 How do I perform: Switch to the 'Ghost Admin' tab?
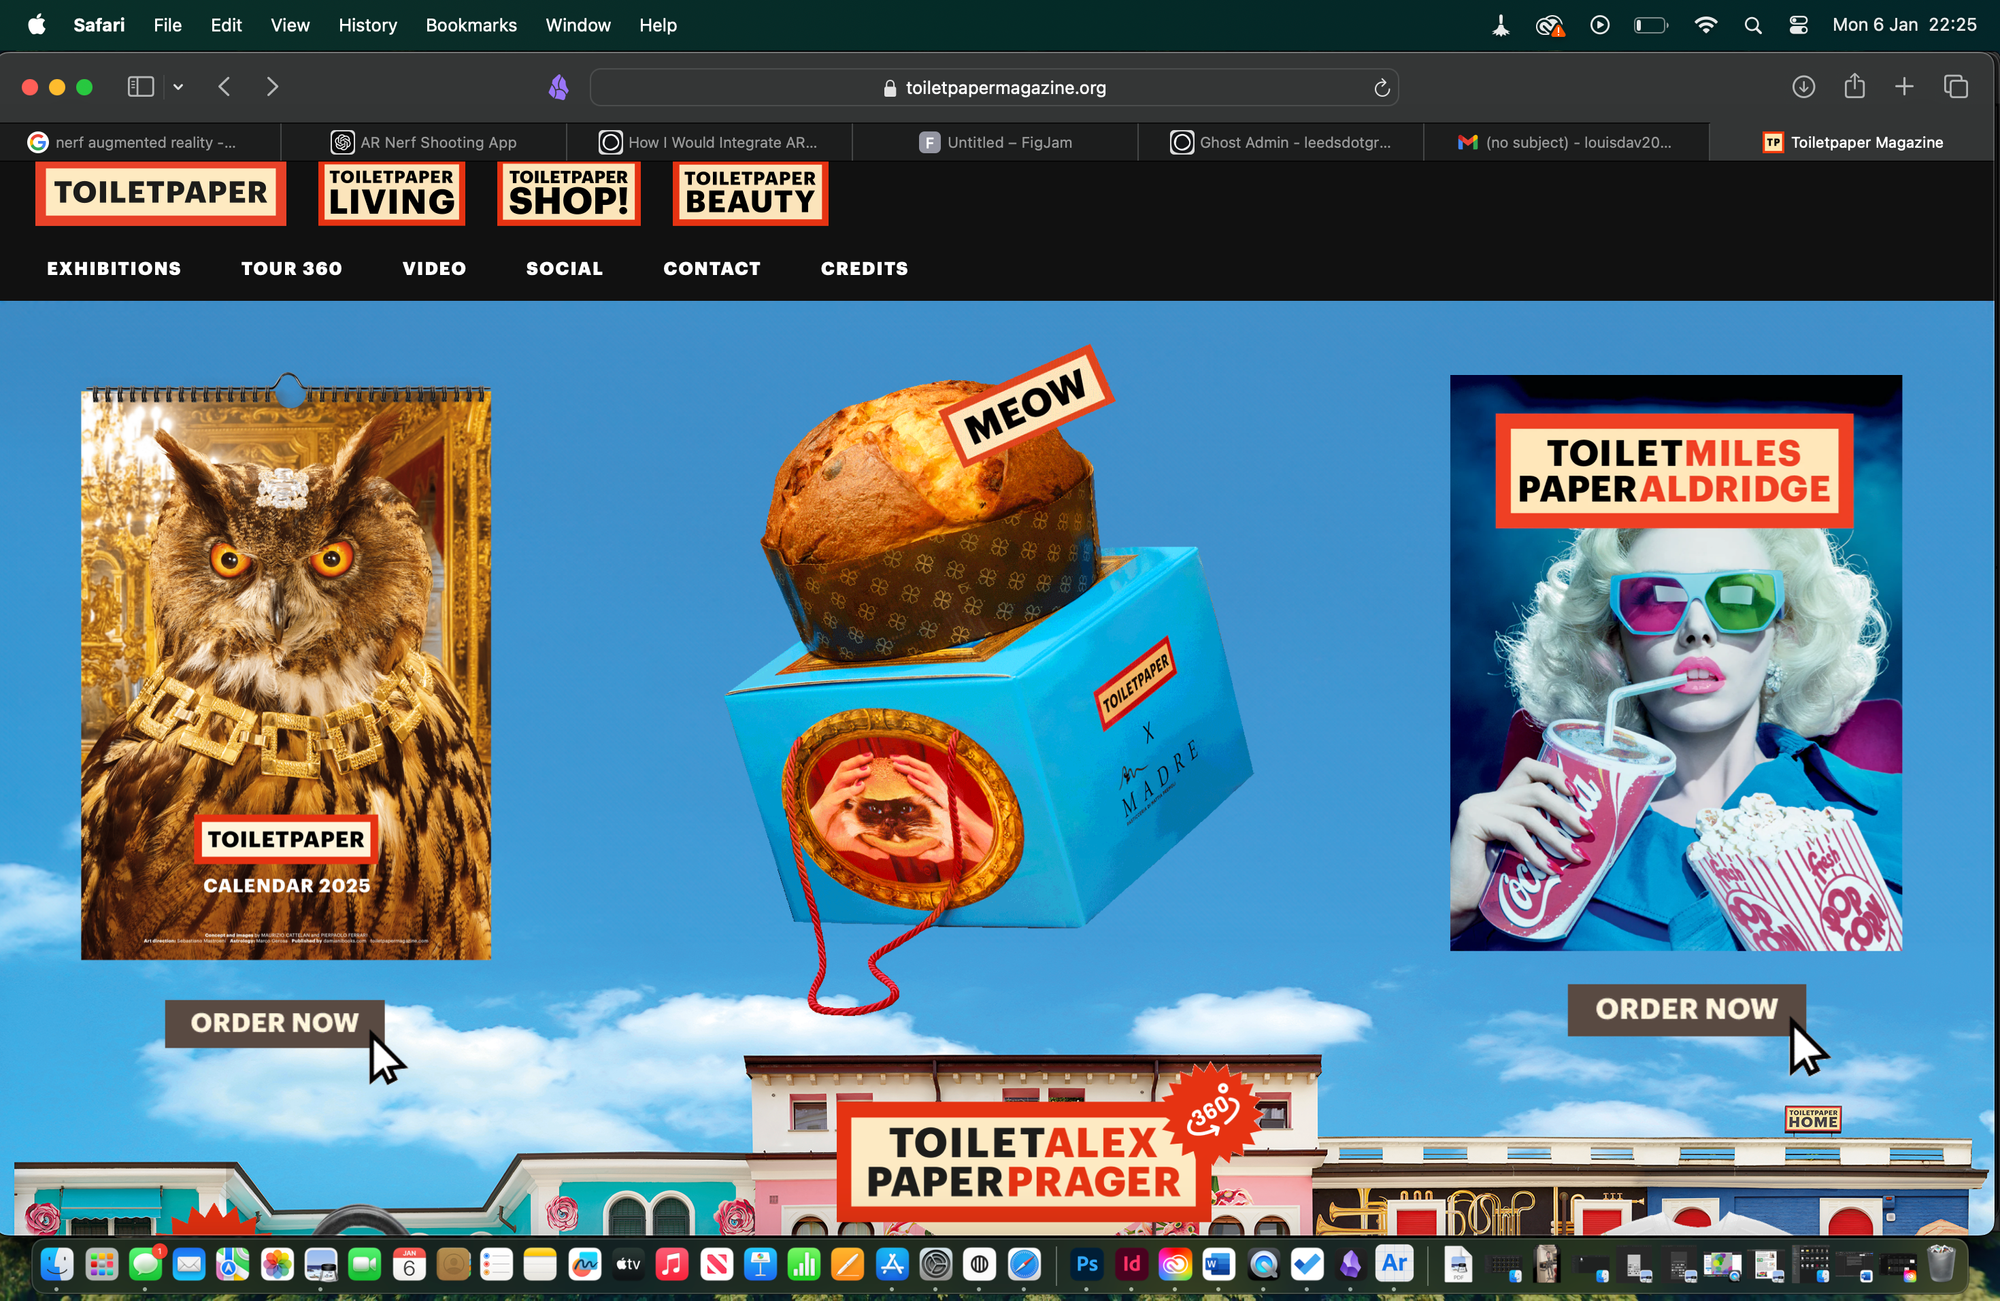click(x=1281, y=142)
